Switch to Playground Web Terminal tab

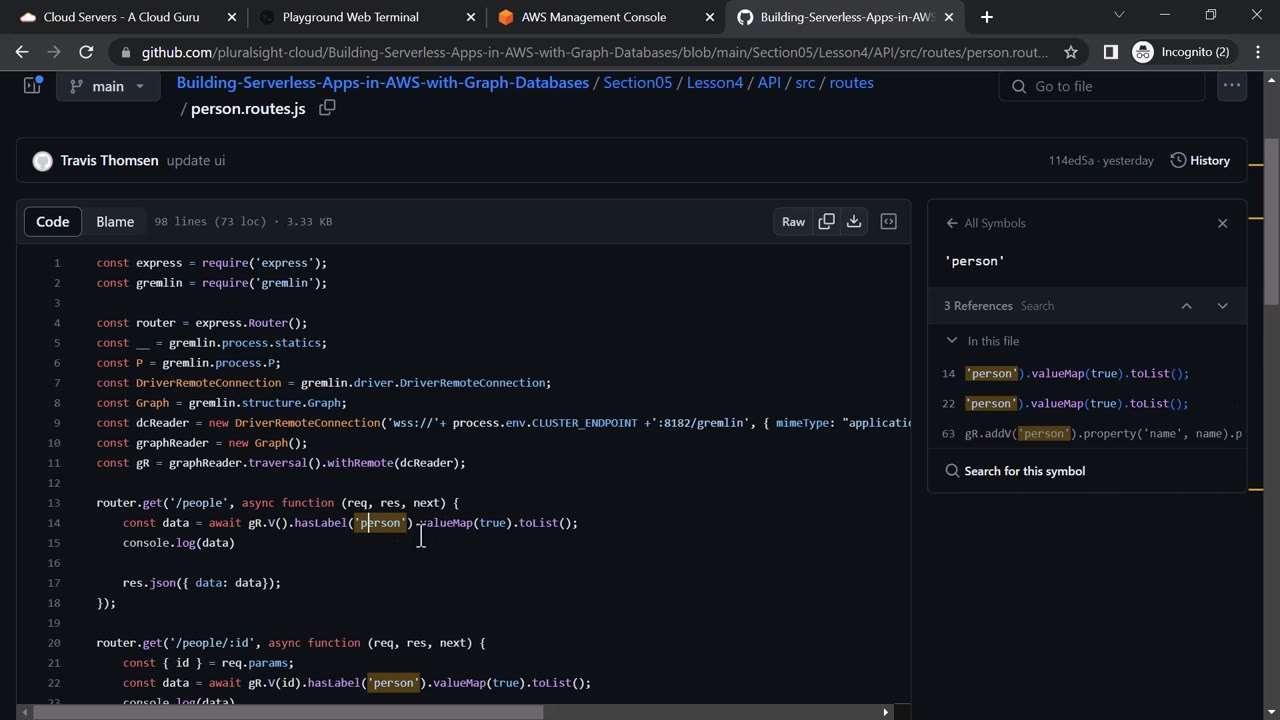pos(350,17)
